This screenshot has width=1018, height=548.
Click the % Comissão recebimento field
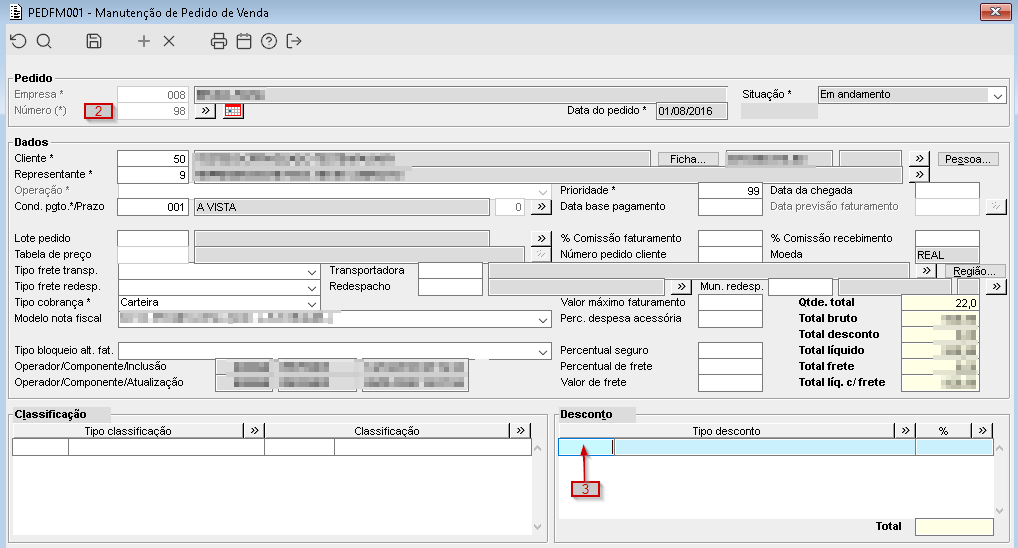coord(947,238)
